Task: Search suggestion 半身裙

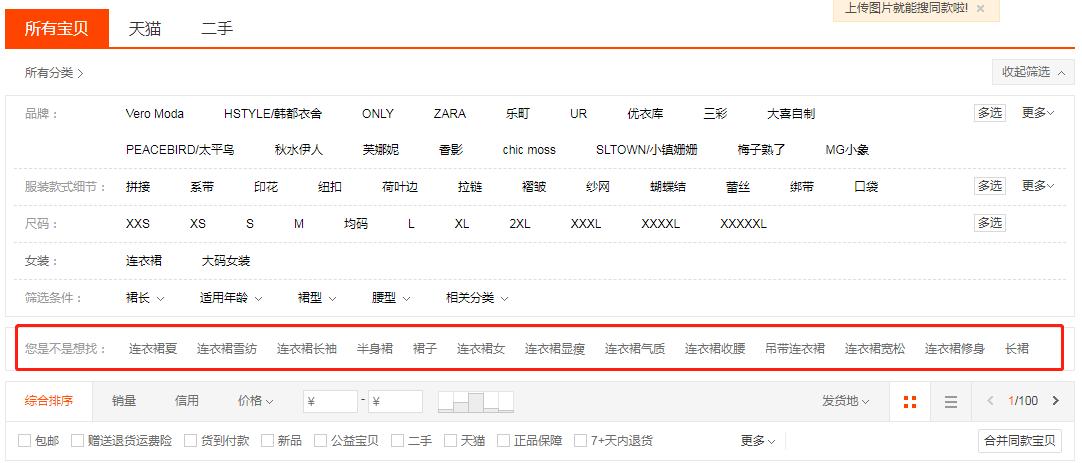Action: 375,349
